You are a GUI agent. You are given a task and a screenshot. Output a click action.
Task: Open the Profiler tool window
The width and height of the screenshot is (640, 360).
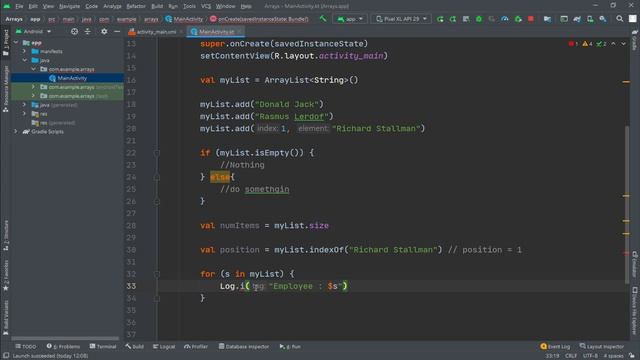(196, 347)
